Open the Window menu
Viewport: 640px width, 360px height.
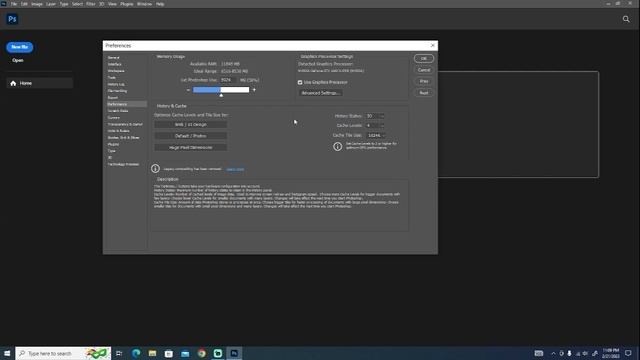point(144,4)
